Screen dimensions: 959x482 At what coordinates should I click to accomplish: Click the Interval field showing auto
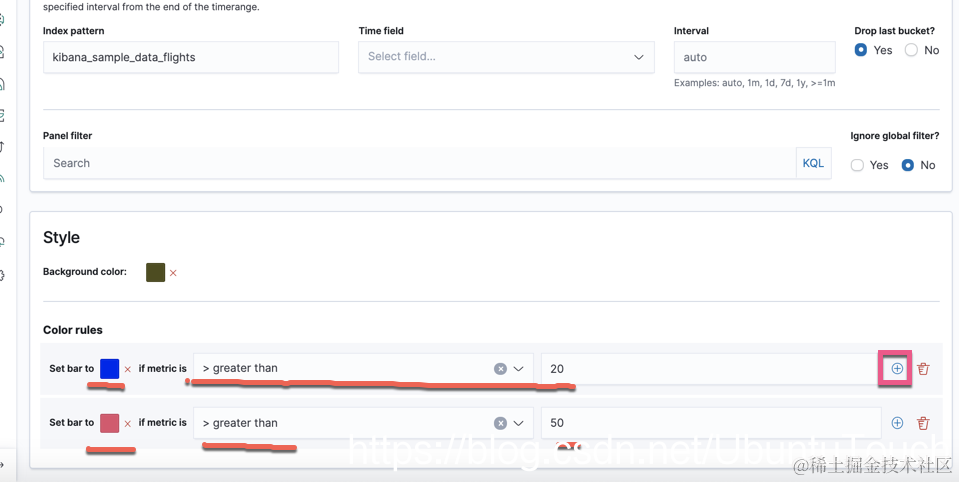pyautogui.click(x=755, y=57)
